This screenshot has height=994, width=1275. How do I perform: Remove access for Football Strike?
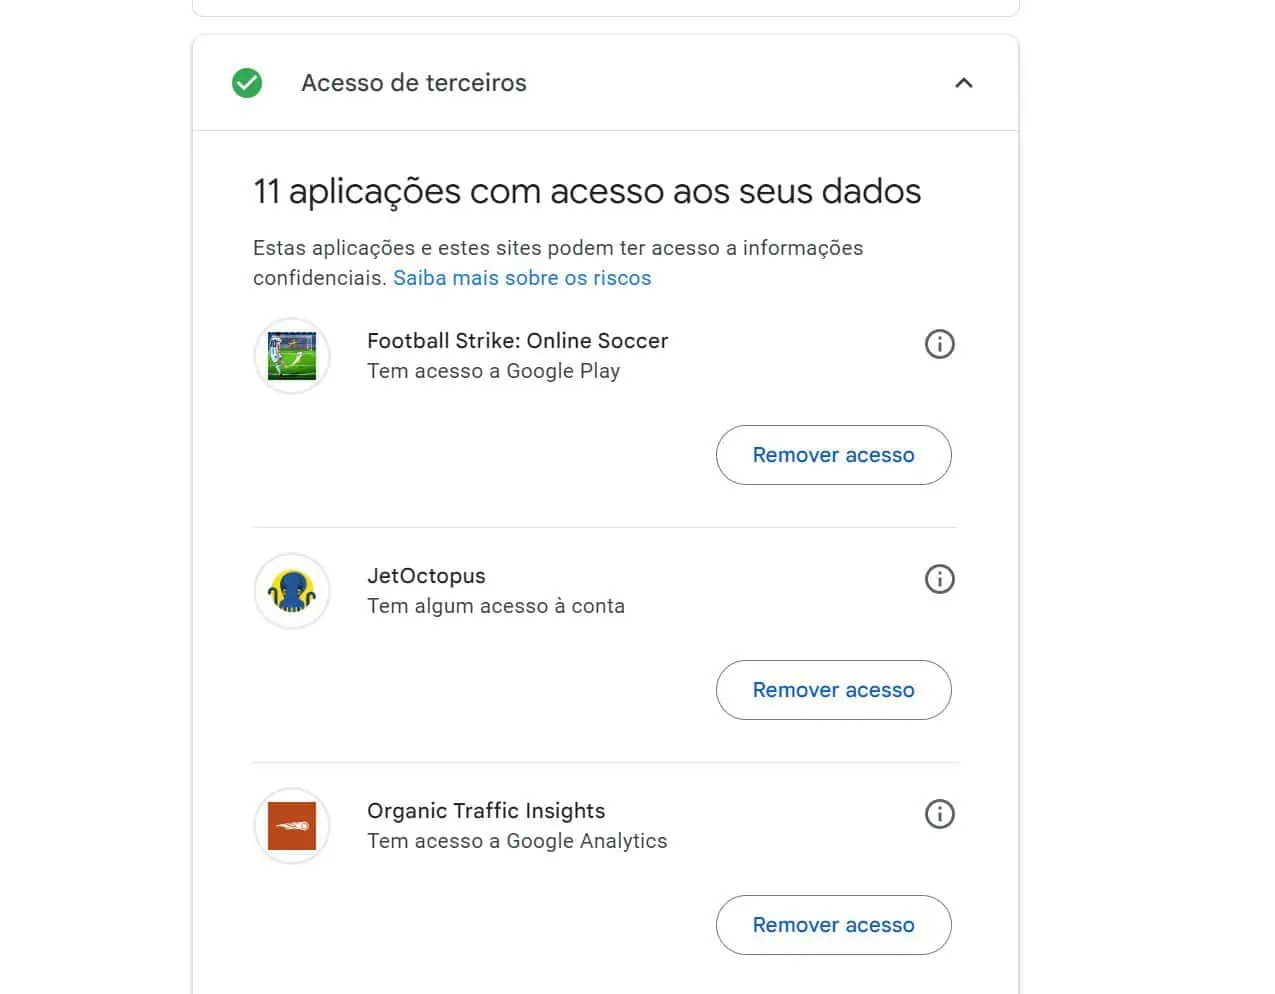pyautogui.click(x=833, y=455)
